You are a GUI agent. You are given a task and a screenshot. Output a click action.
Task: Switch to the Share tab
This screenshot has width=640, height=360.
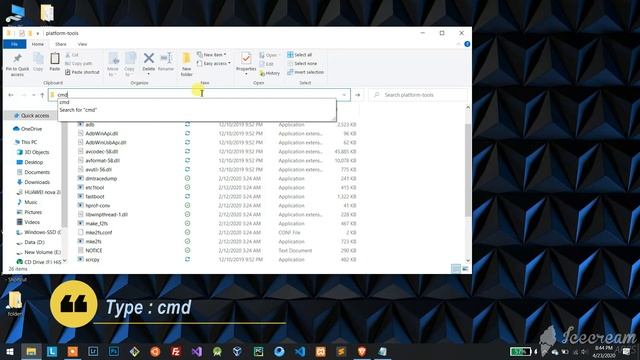click(x=61, y=44)
